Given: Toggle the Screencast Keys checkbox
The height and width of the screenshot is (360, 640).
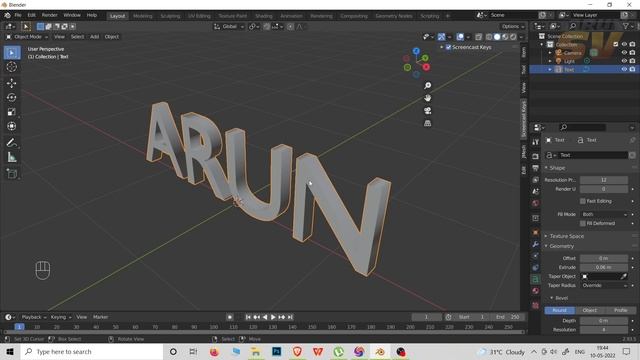Looking at the screenshot, I should click(449, 47).
